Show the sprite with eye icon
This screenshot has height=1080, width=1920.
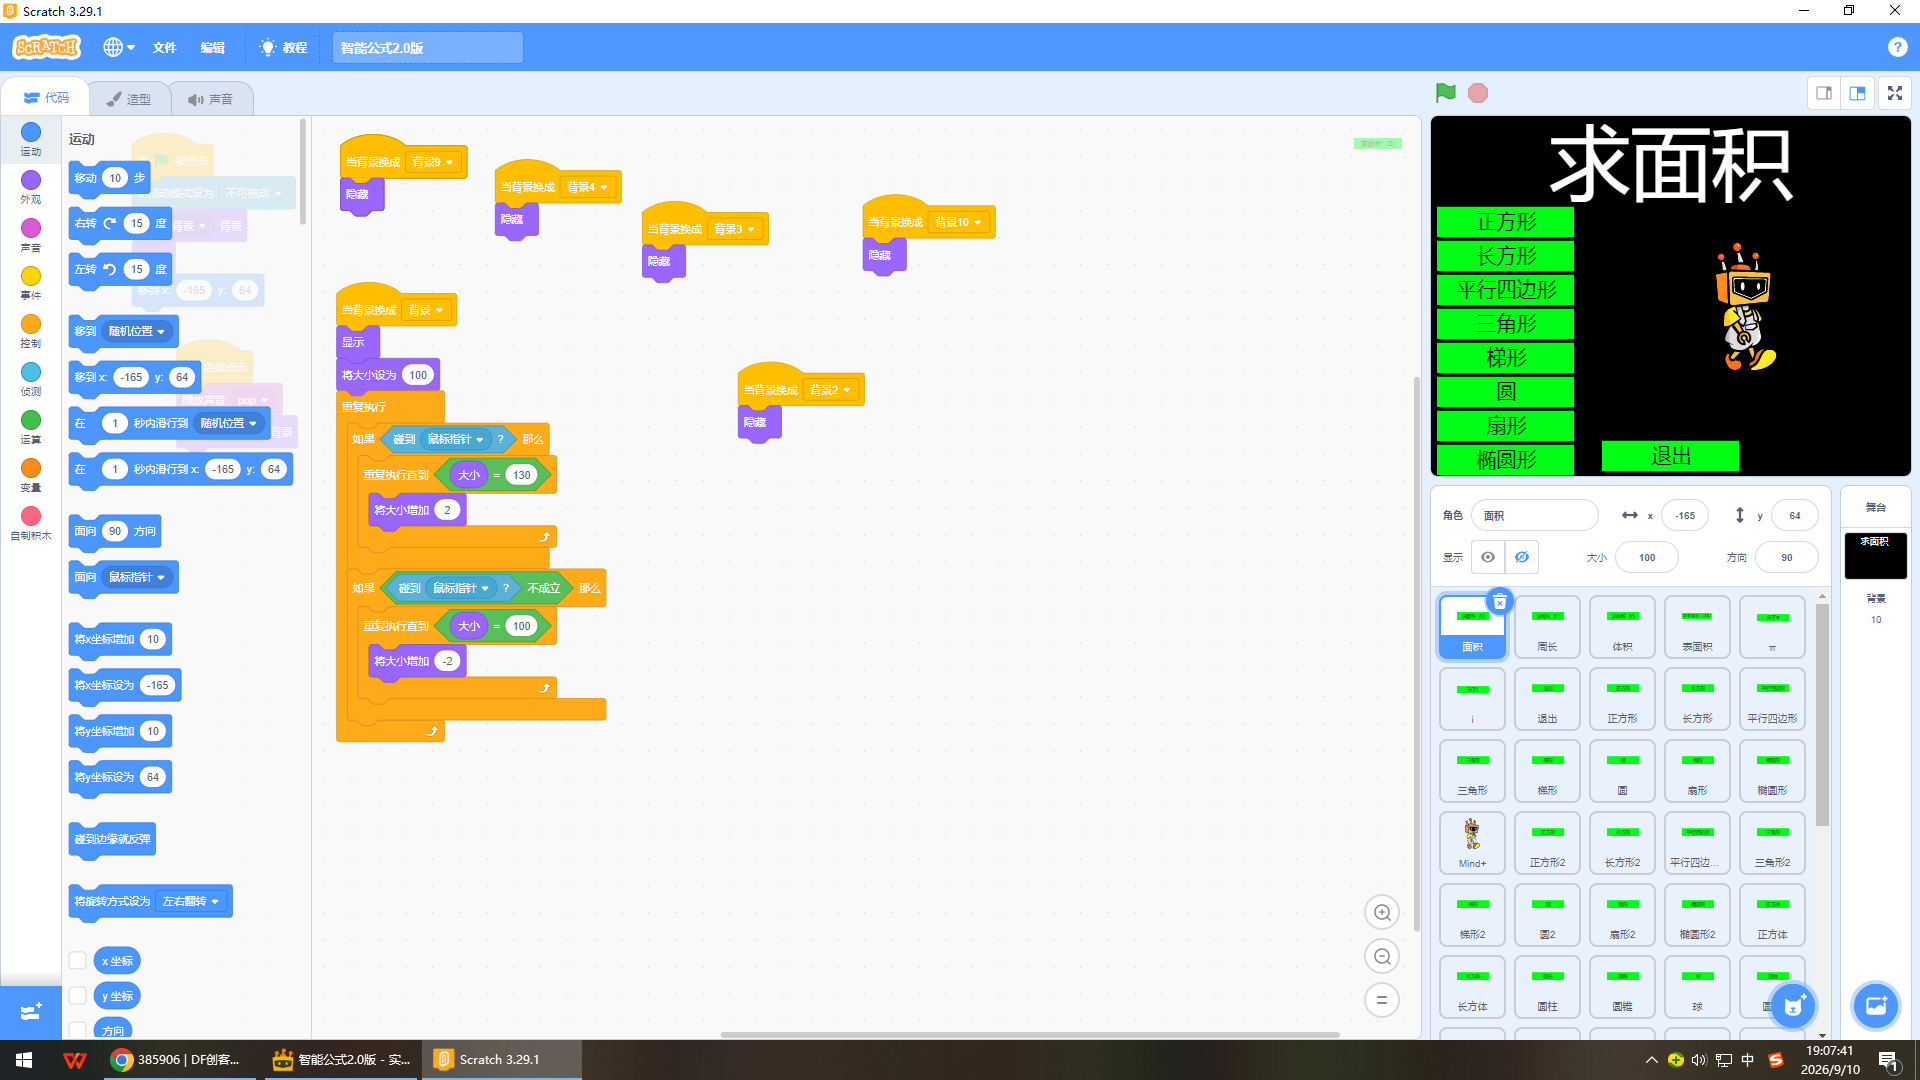tap(1488, 557)
